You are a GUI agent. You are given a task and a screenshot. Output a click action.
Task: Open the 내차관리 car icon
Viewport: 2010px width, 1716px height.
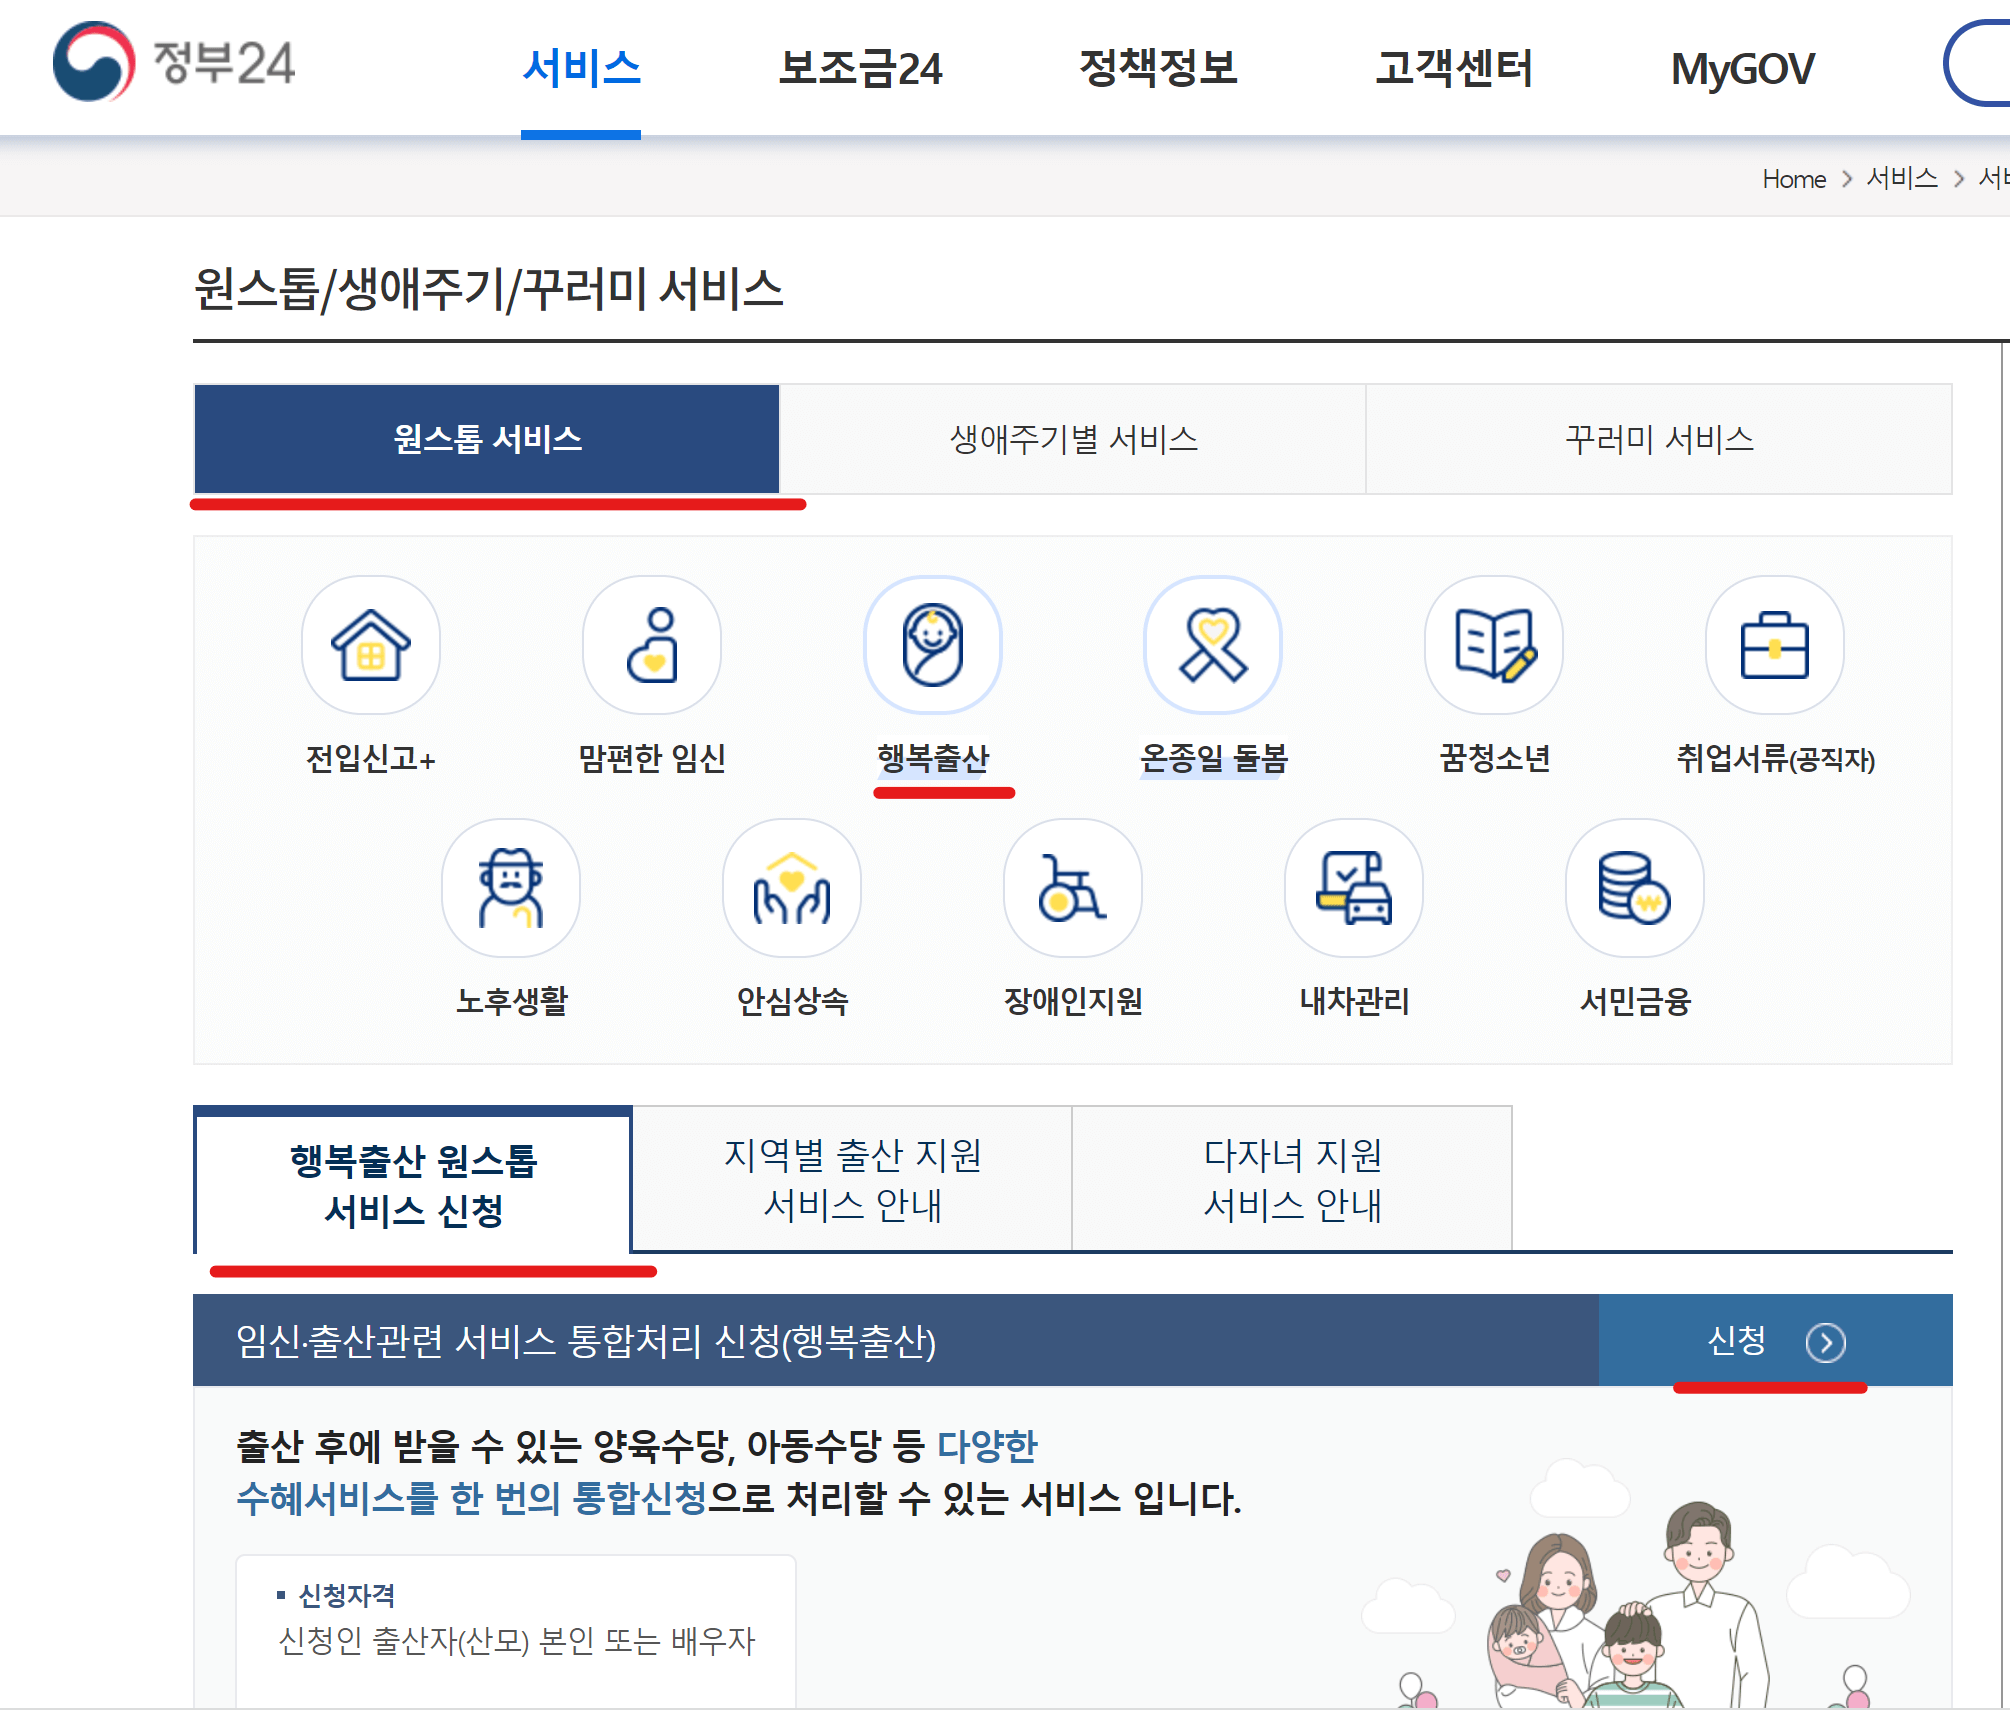coord(1352,888)
